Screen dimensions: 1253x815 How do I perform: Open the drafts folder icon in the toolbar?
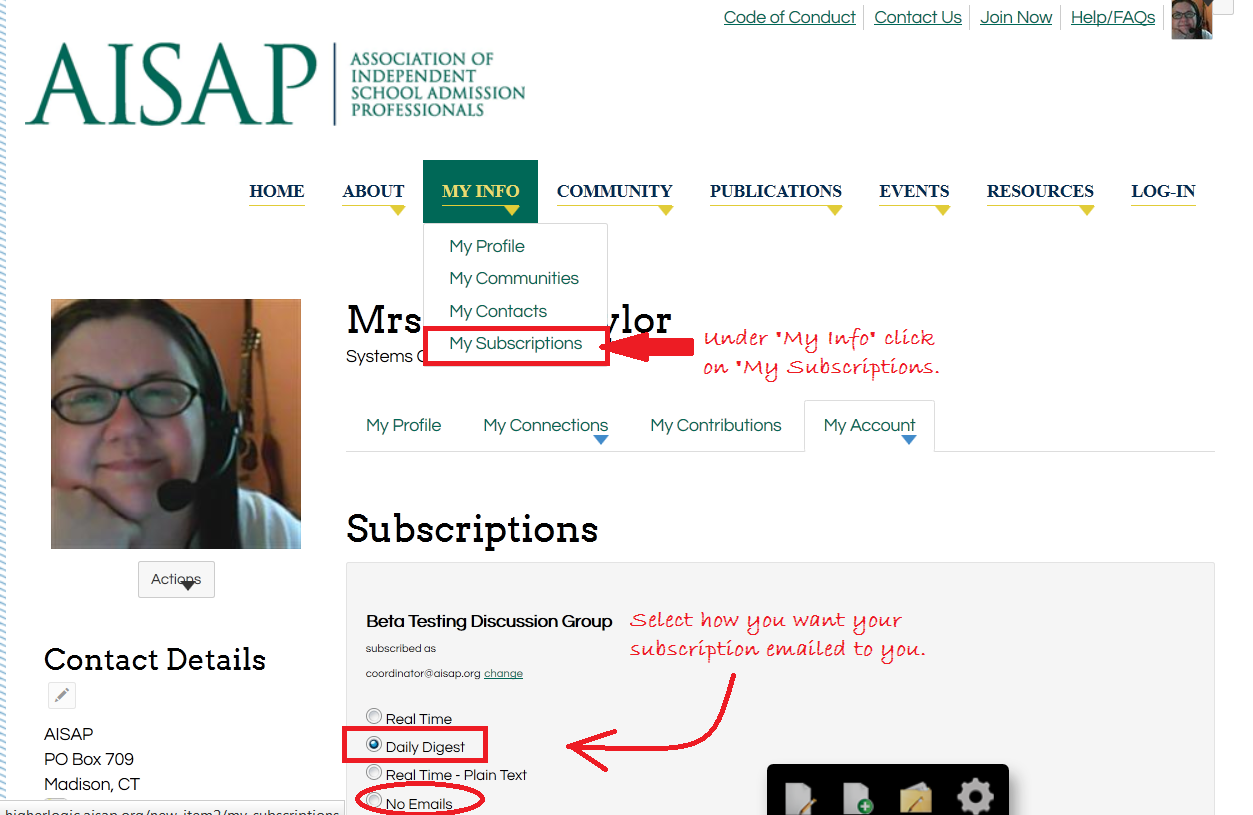click(917, 798)
